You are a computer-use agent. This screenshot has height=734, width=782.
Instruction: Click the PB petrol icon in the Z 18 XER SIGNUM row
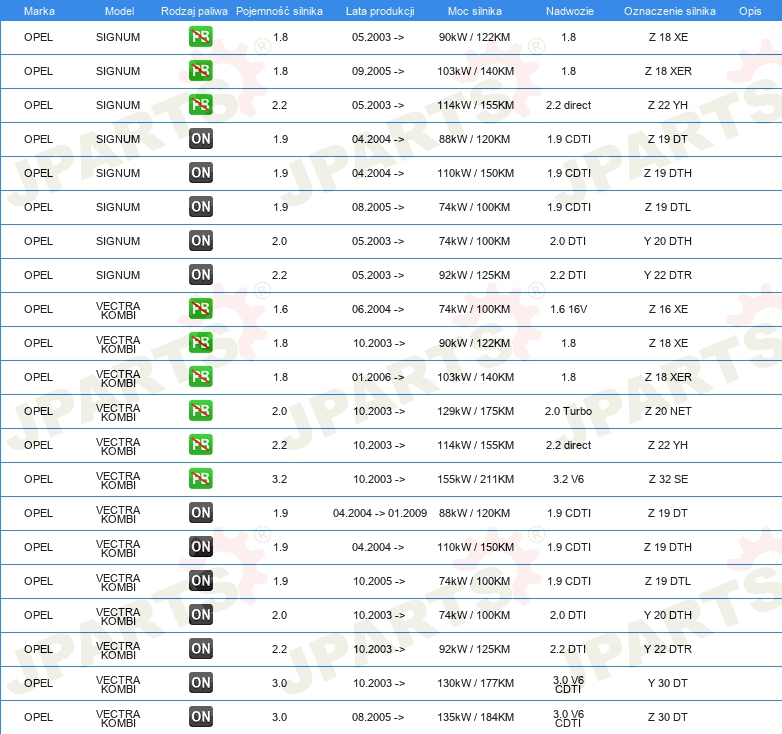coord(200,71)
